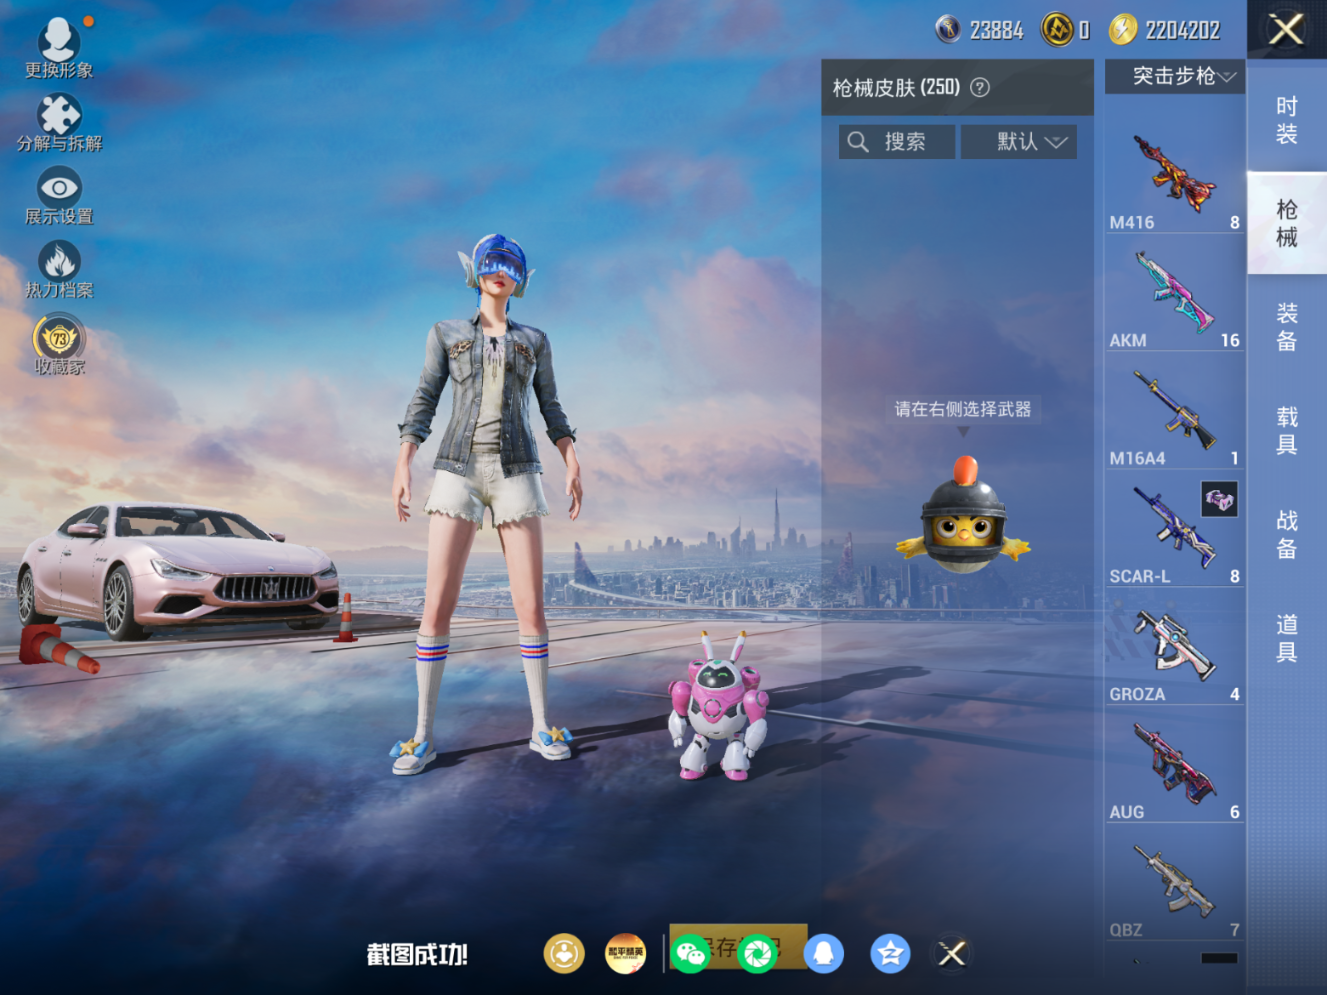Share screenshot to QZone
1327x995 pixels.
coord(889,954)
